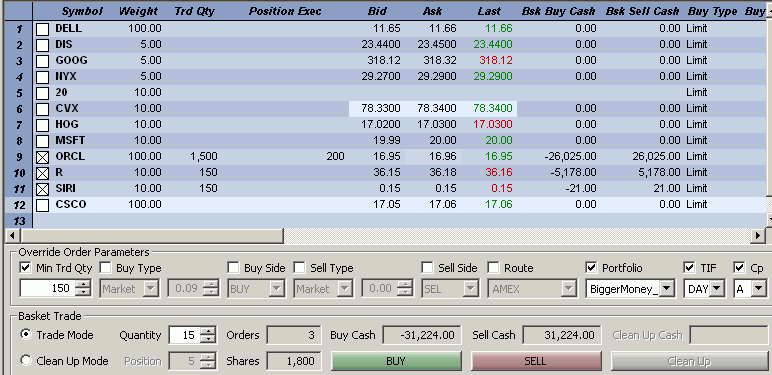Click the NYX Weight value 5.00
The width and height of the screenshot is (772, 375).
(x=151, y=76)
